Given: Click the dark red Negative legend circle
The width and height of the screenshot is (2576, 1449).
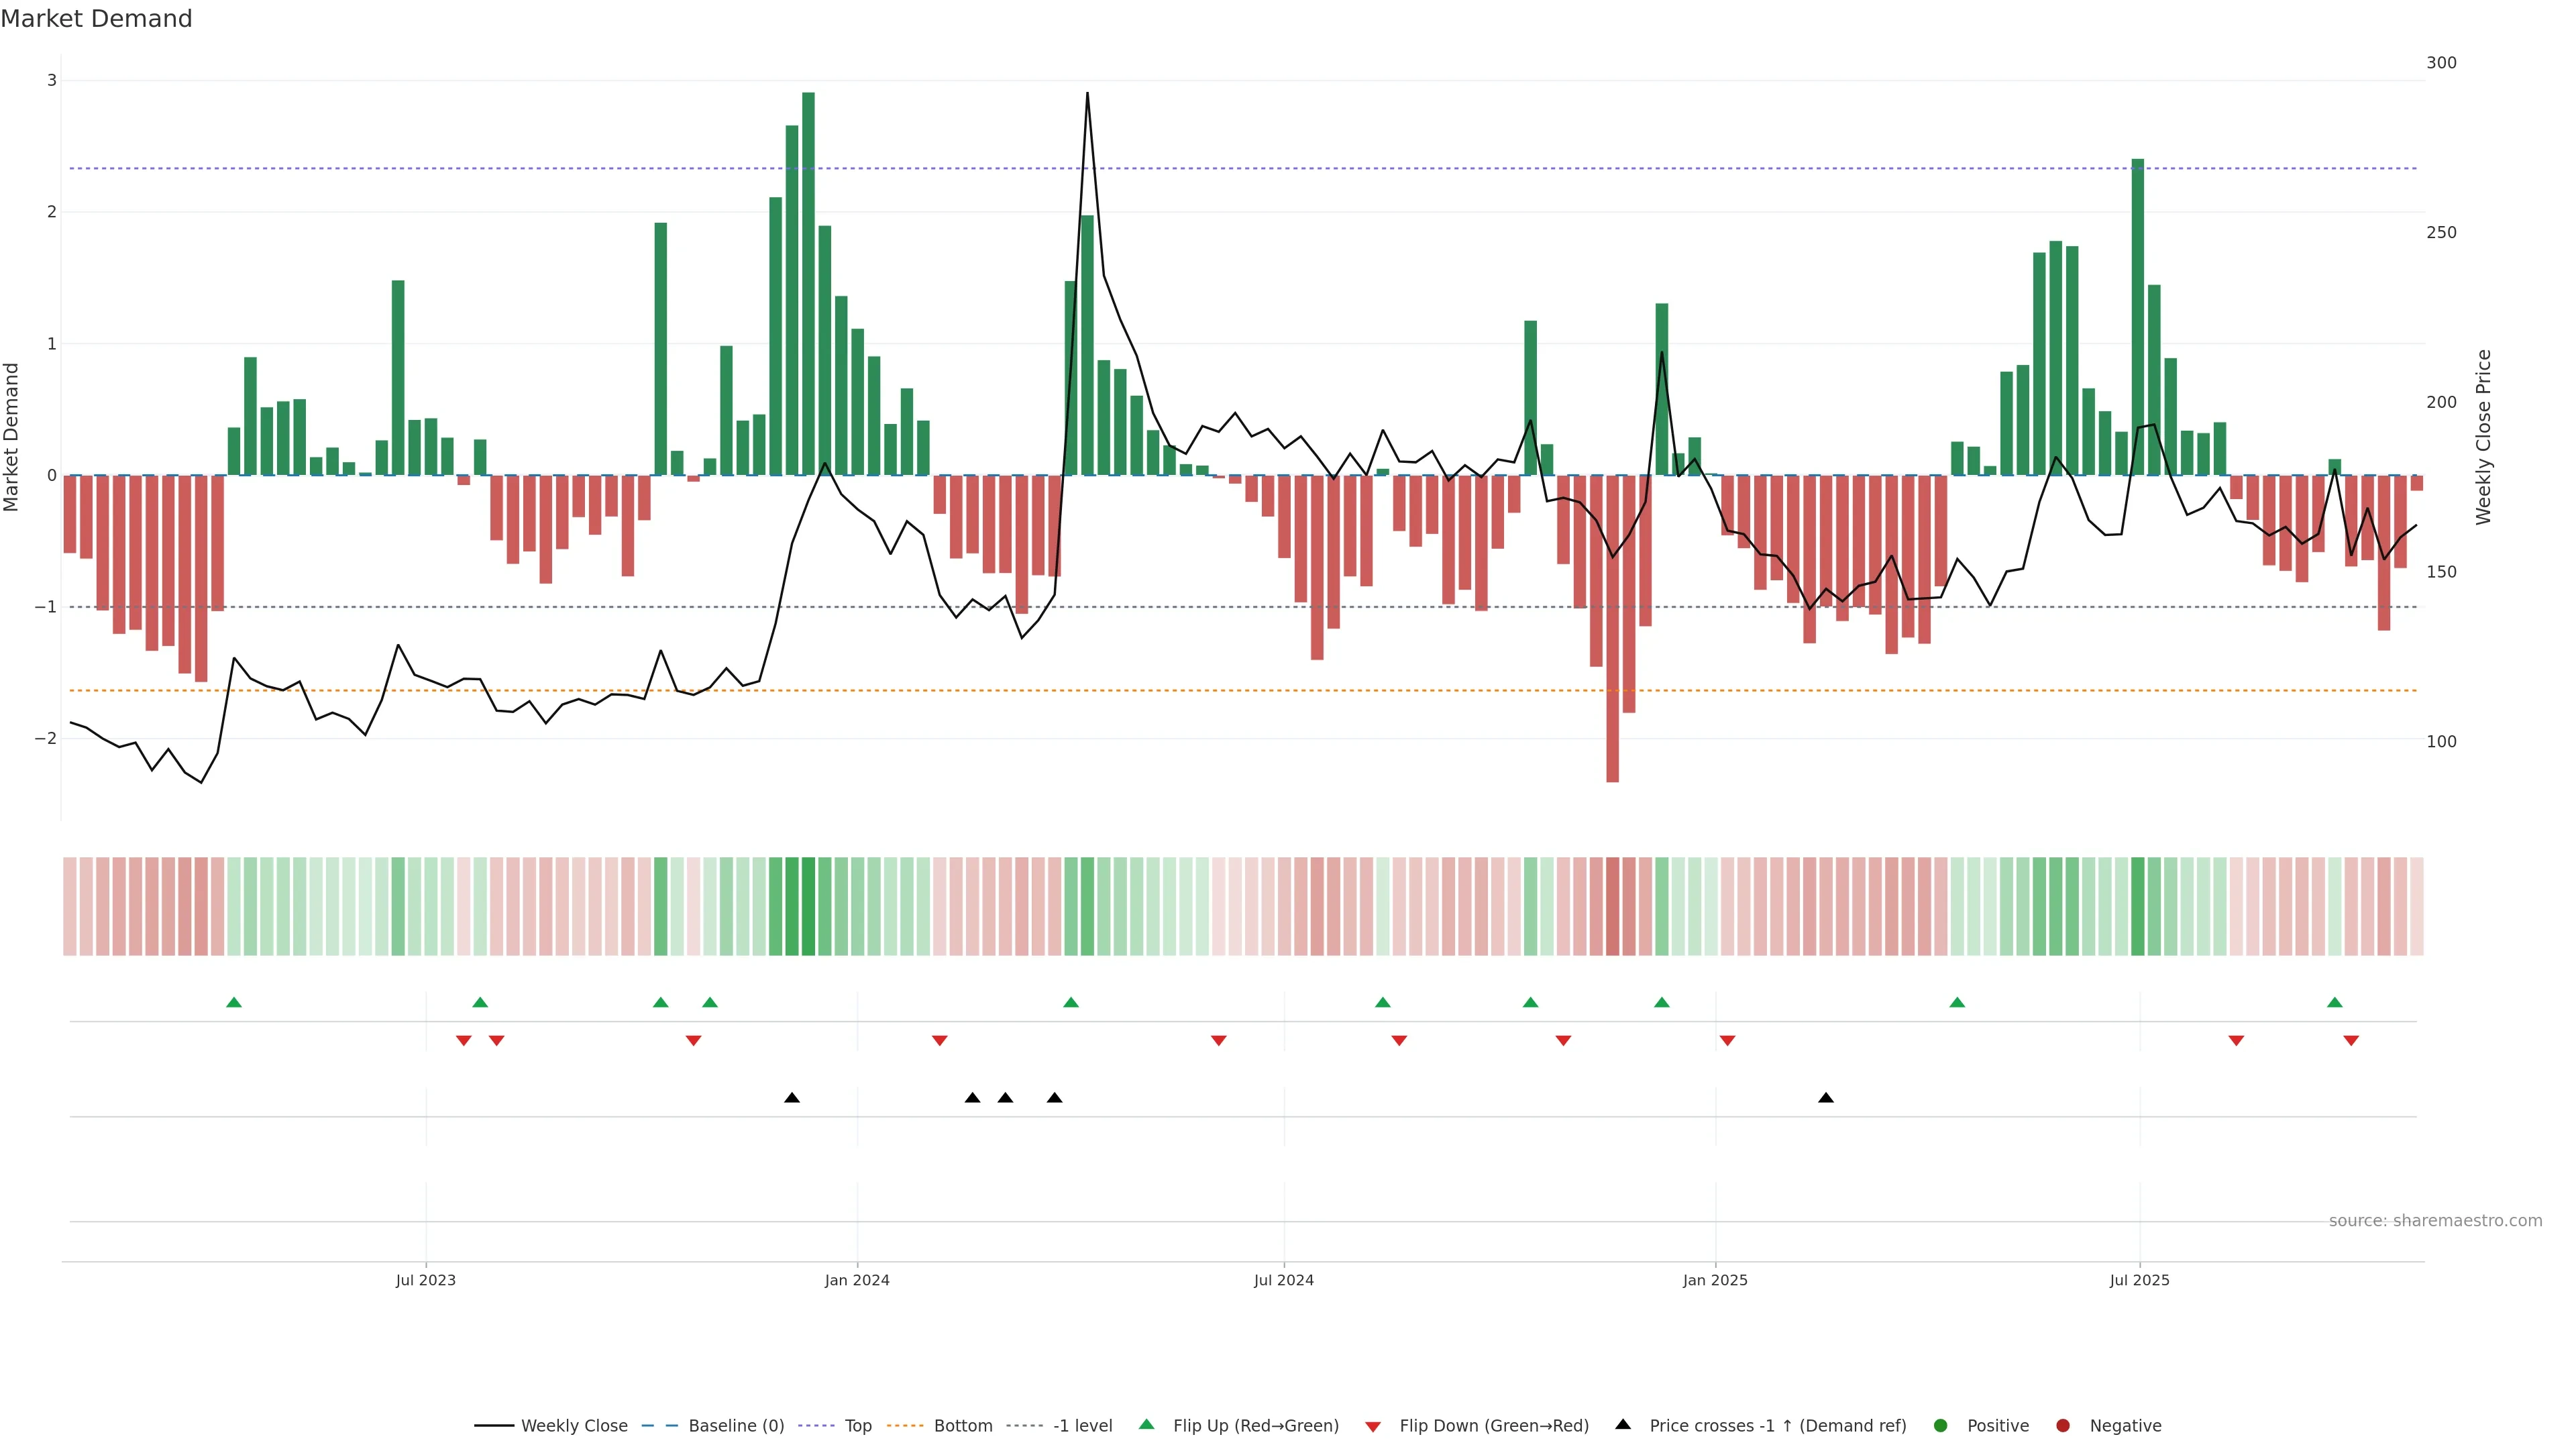Looking at the screenshot, I should click(x=2062, y=1425).
